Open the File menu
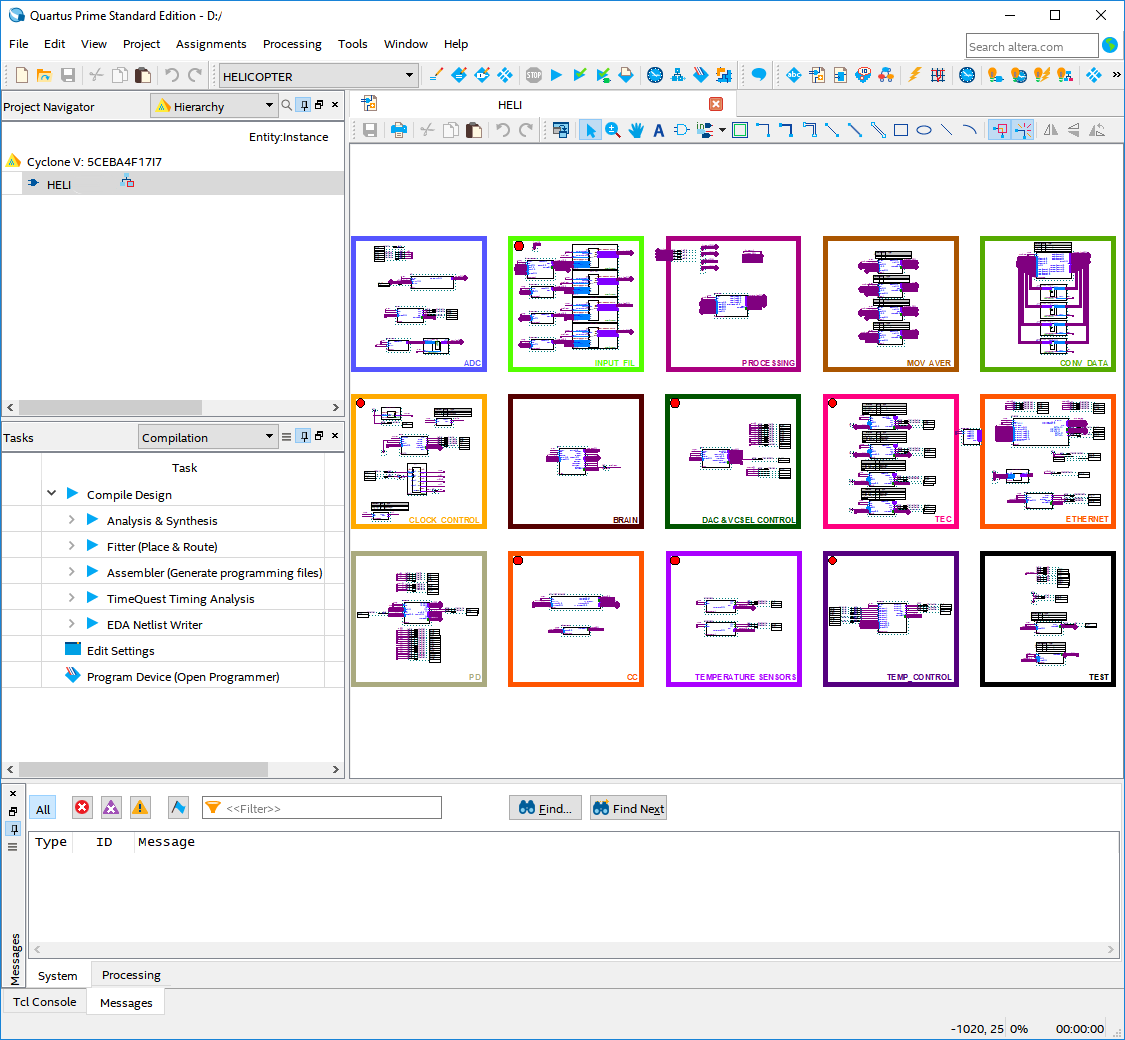This screenshot has height=1040, width=1125. pos(19,44)
